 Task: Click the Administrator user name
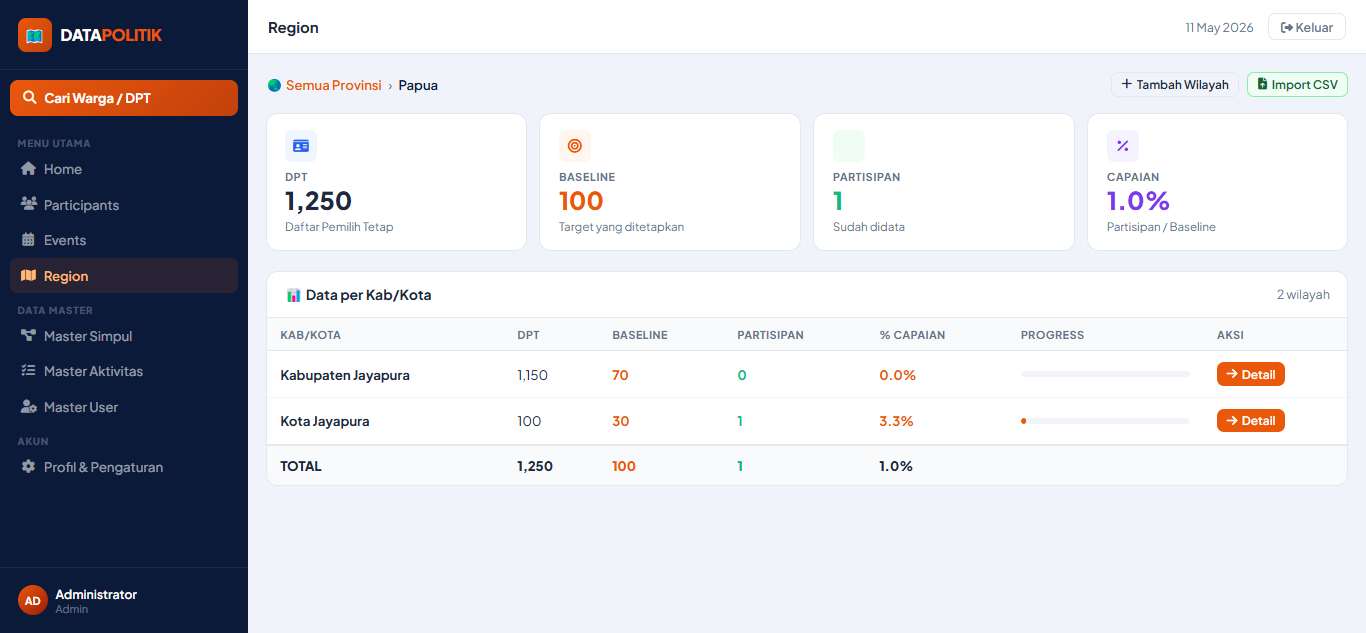(96, 594)
